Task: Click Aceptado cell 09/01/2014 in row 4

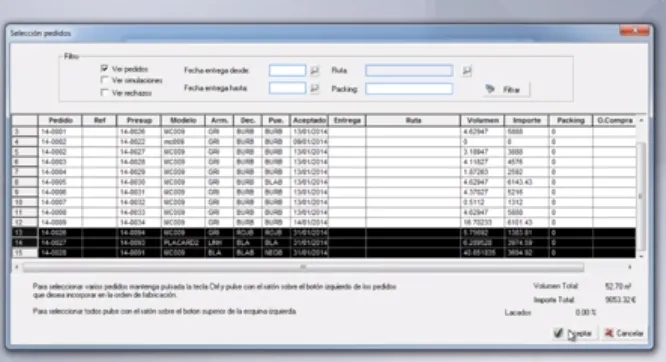Action: [309, 141]
